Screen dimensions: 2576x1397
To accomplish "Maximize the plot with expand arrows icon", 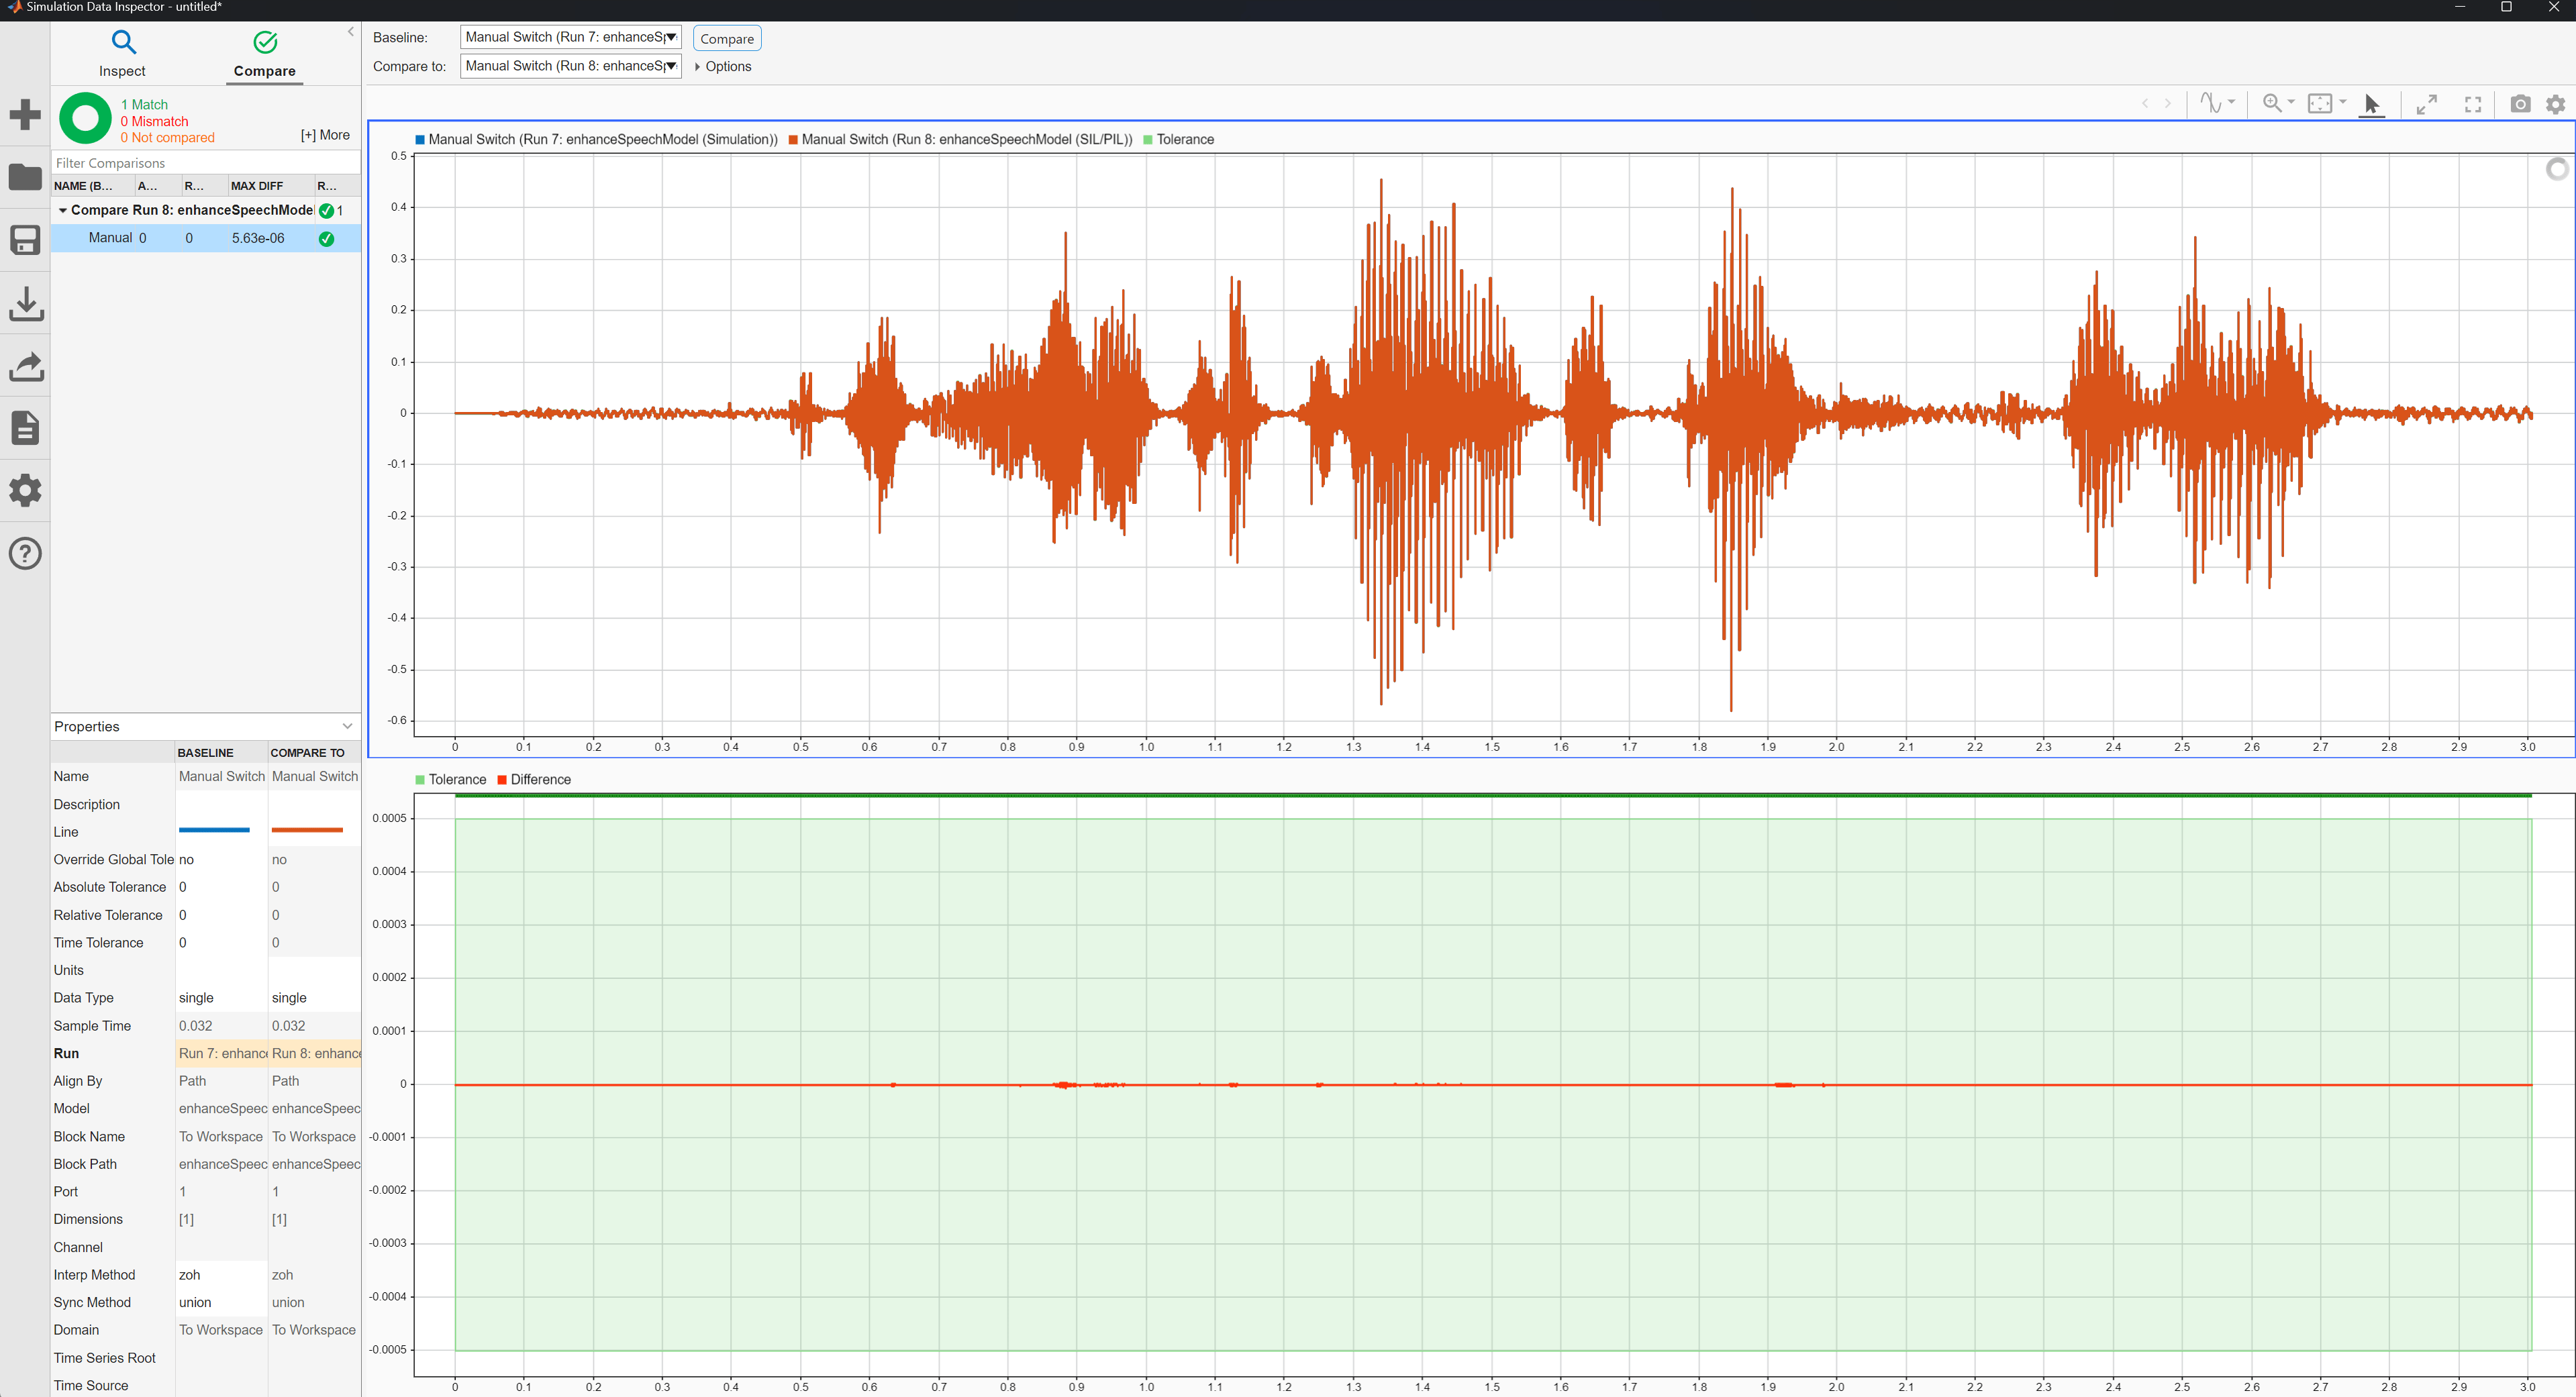I will [2426, 104].
